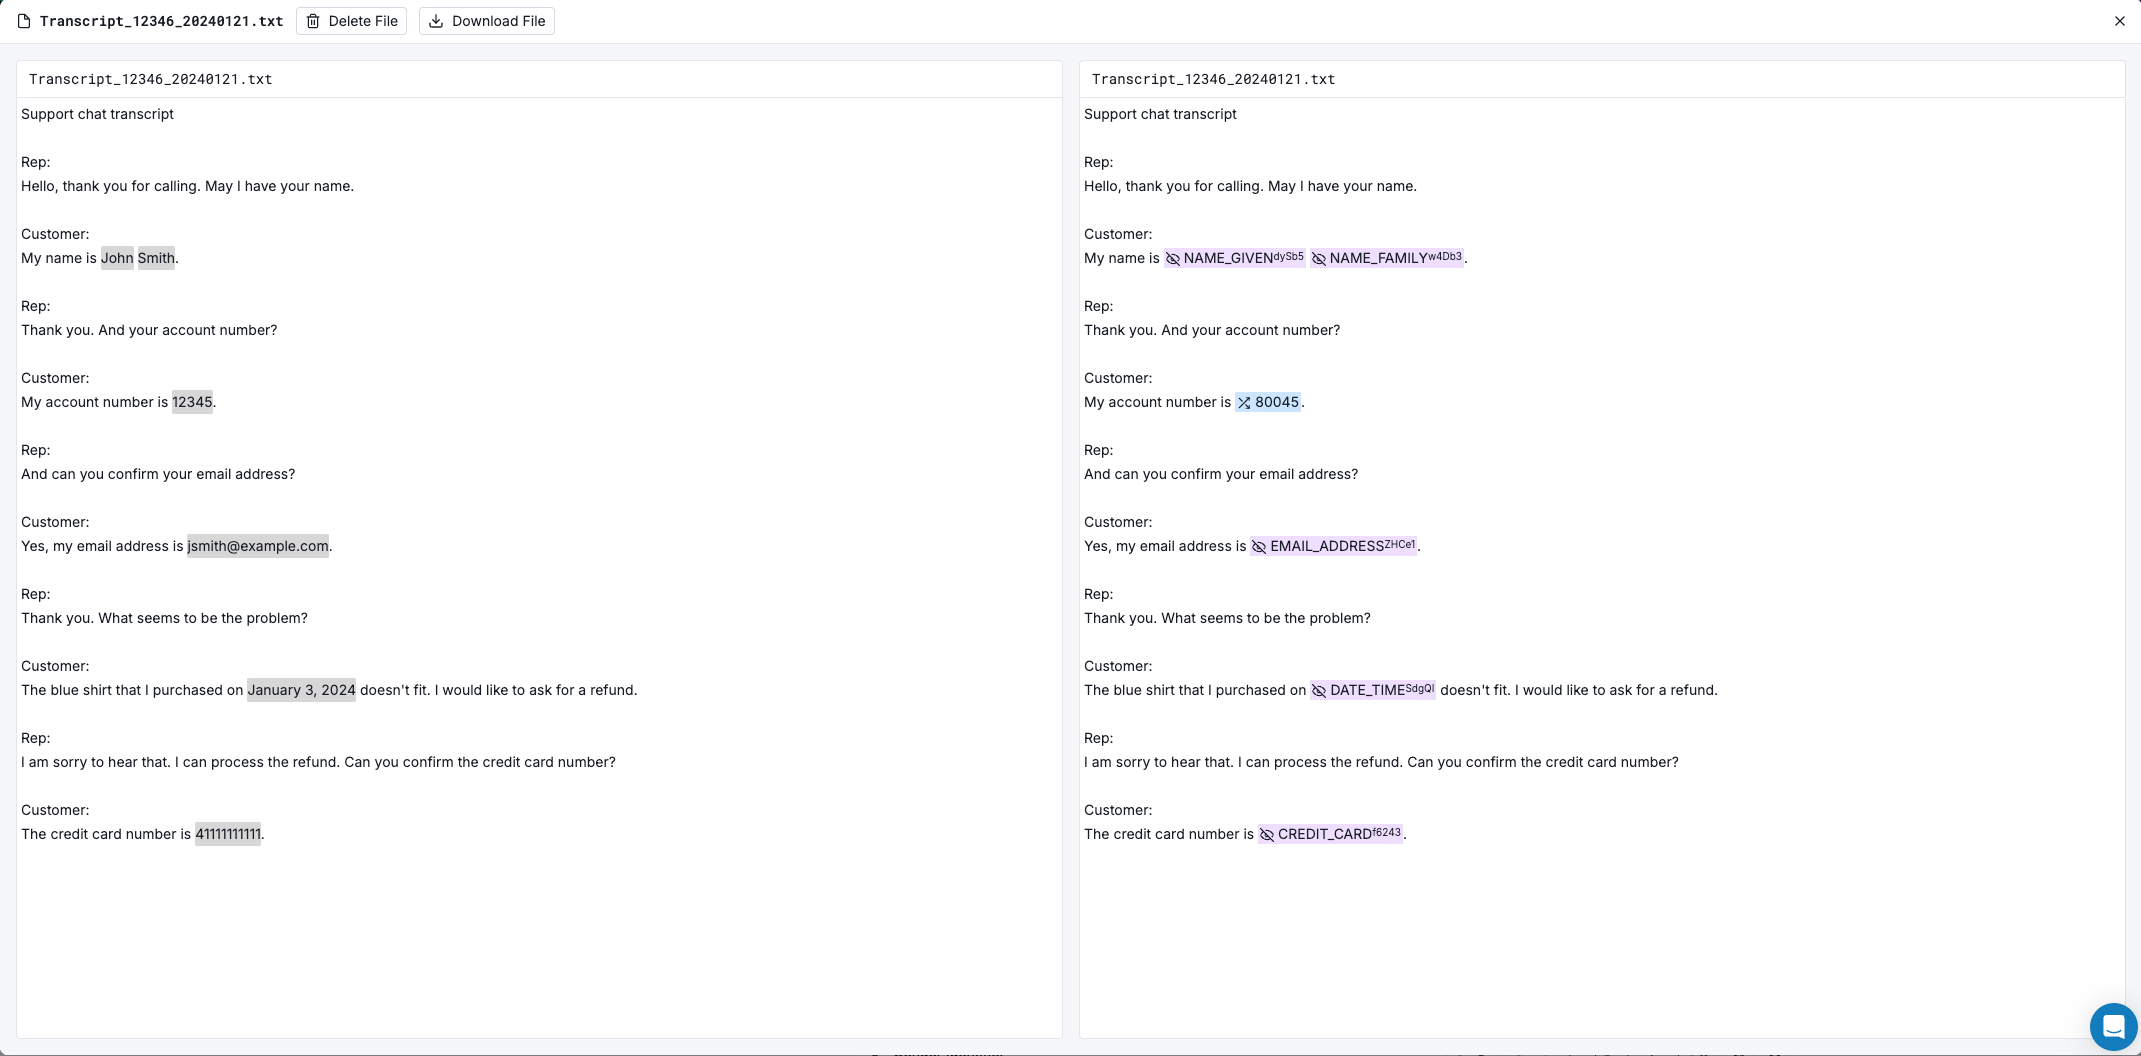The height and width of the screenshot is (1056, 2141).
Task: Click the hidden-eye icon on DATE_TIME tag
Action: point(1319,691)
